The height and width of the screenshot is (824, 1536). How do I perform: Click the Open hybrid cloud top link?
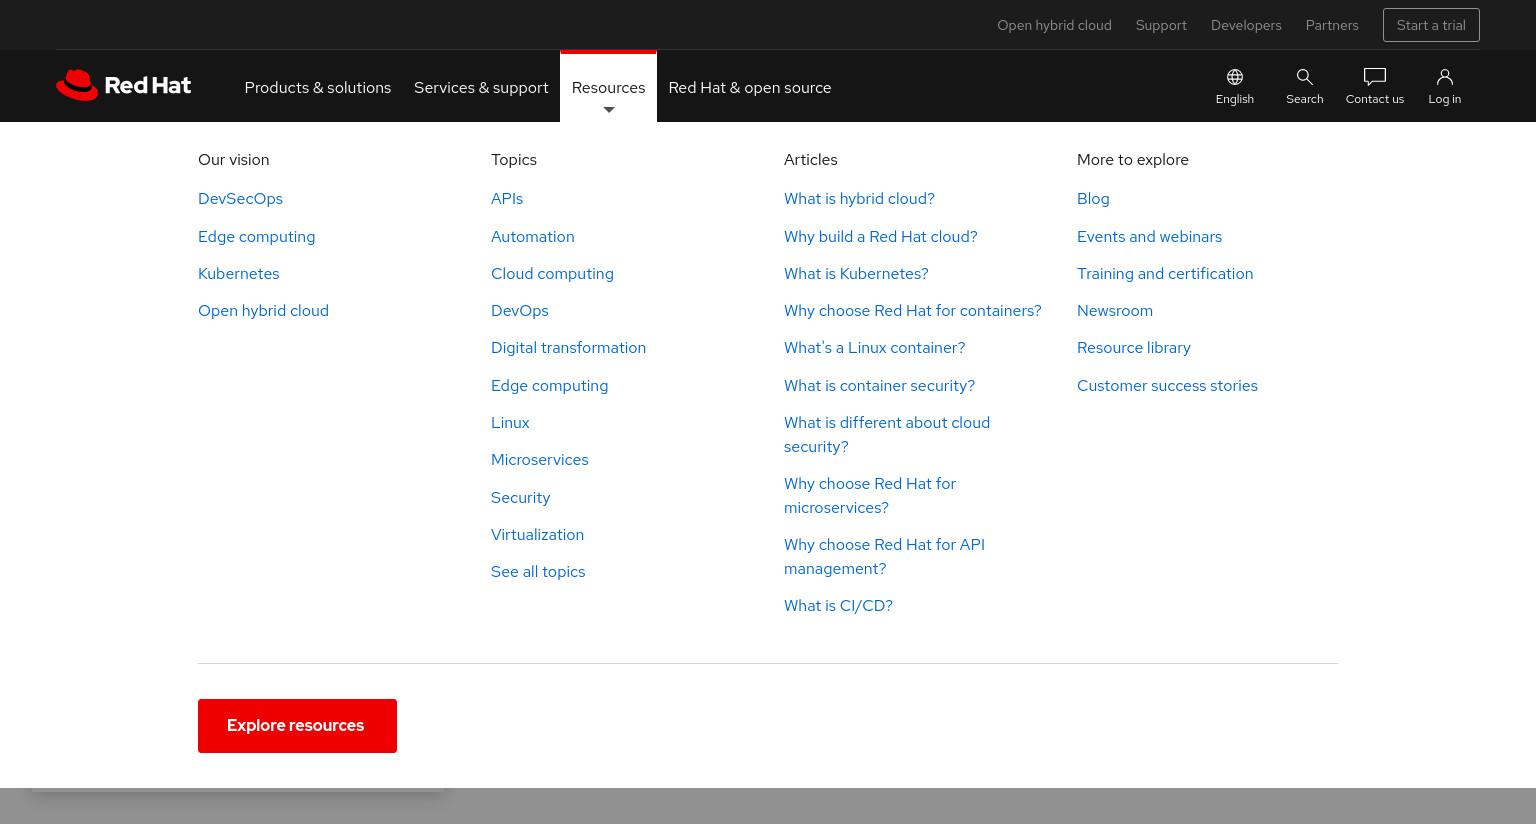[1054, 25]
